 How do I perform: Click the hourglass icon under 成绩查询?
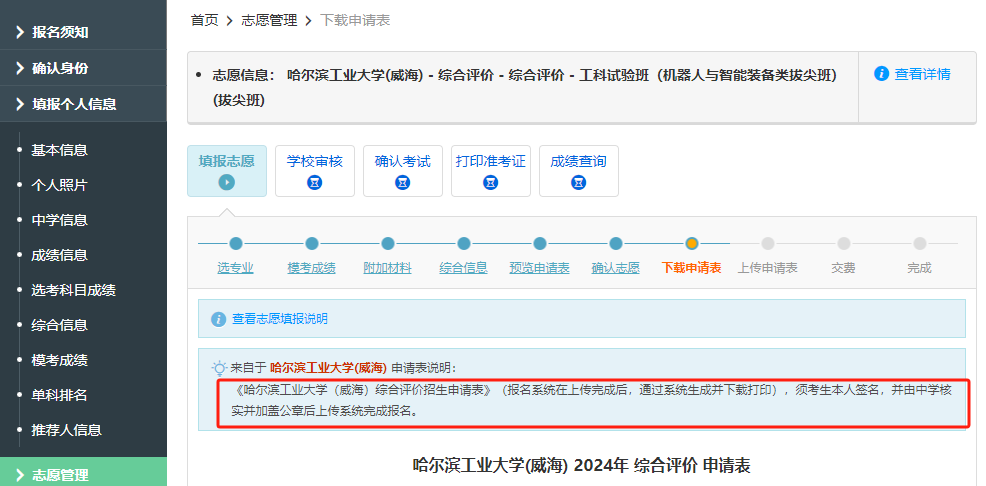pyautogui.click(x=579, y=183)
